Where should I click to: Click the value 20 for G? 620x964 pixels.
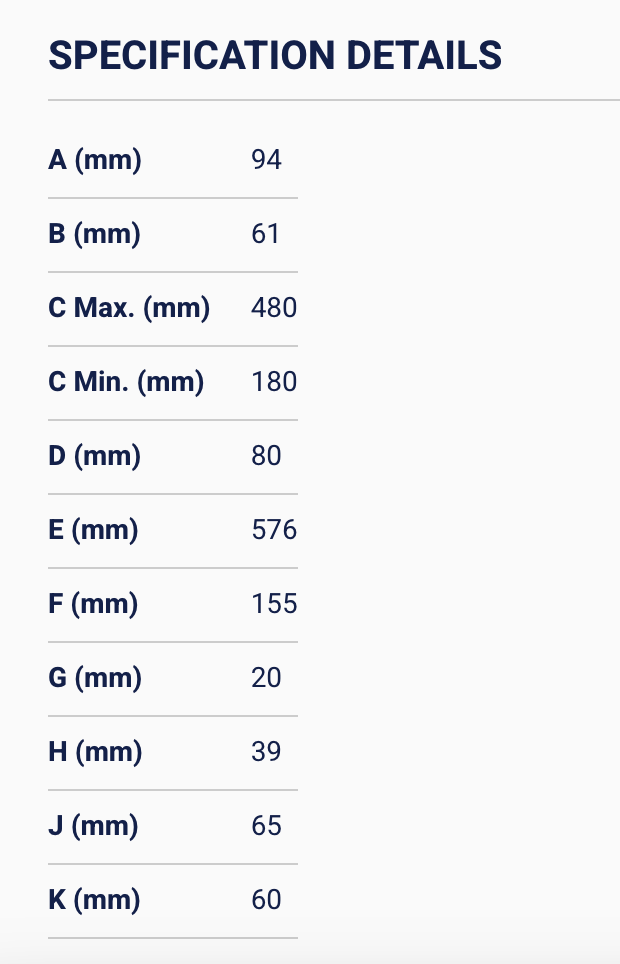pos(267,678)
